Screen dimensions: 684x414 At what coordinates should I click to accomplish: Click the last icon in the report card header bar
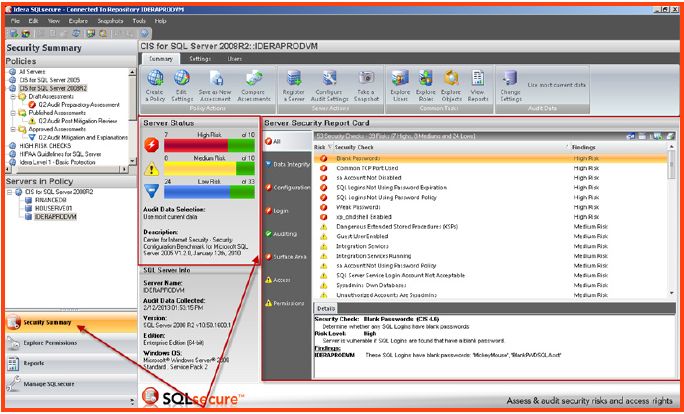670,136
